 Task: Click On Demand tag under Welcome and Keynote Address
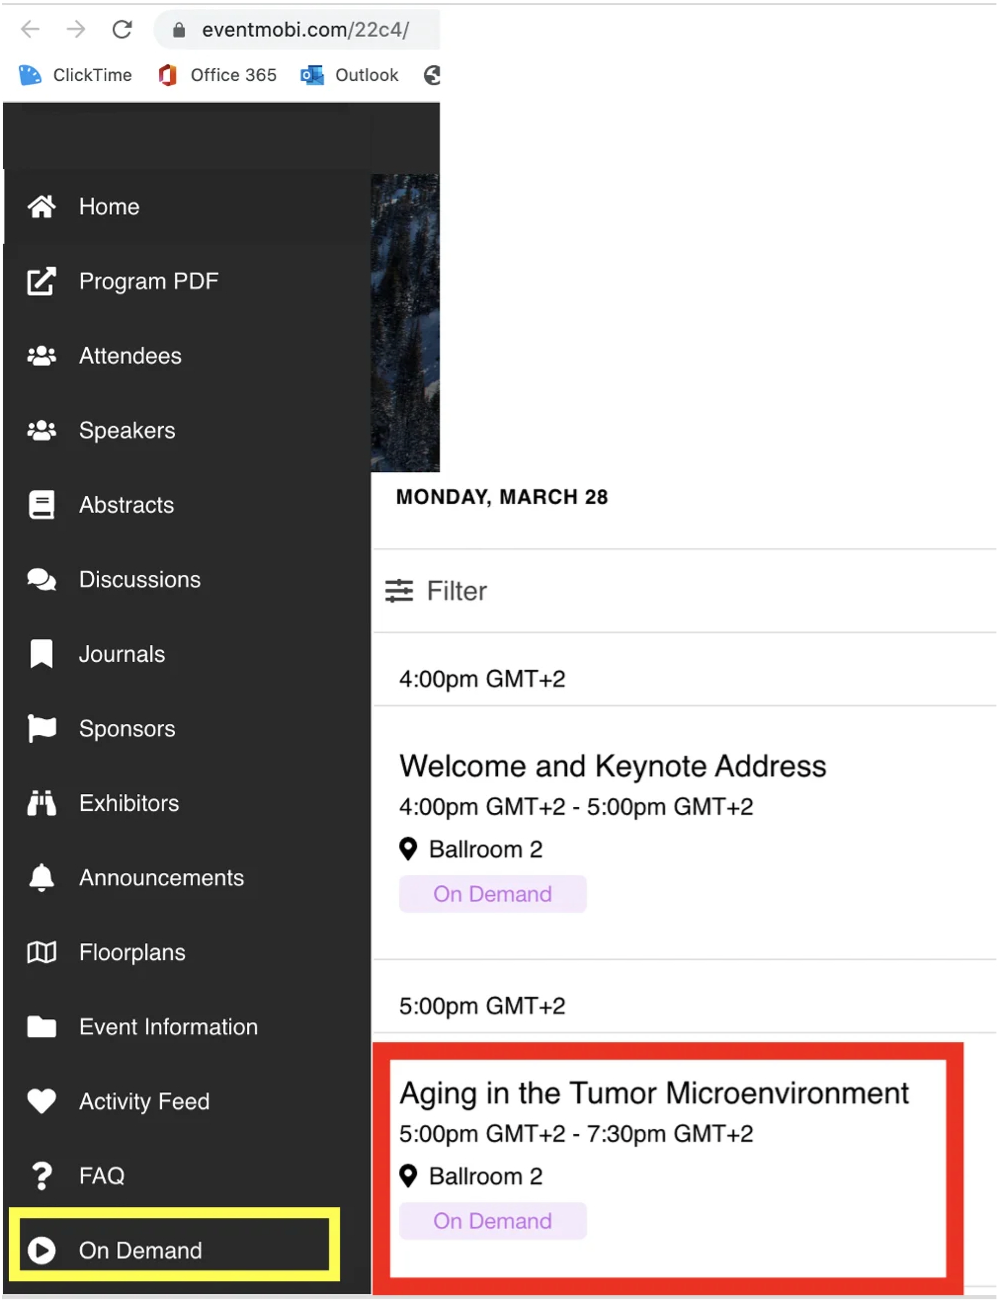[492, 894]
